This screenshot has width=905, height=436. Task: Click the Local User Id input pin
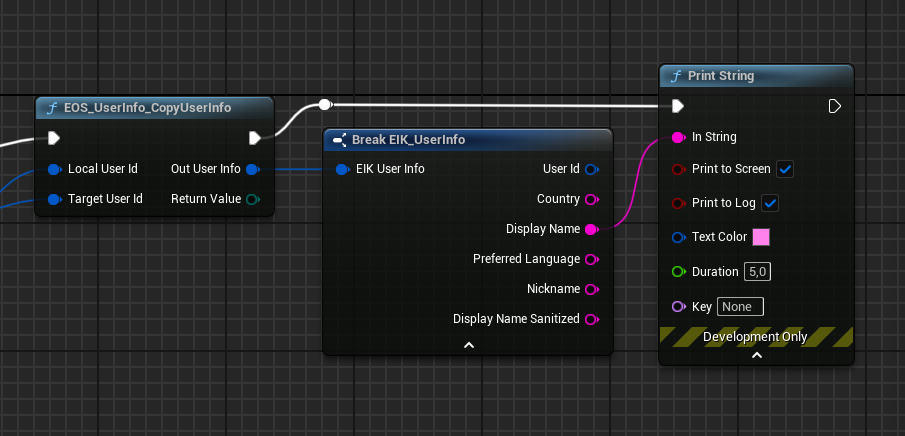pos(54,169)
